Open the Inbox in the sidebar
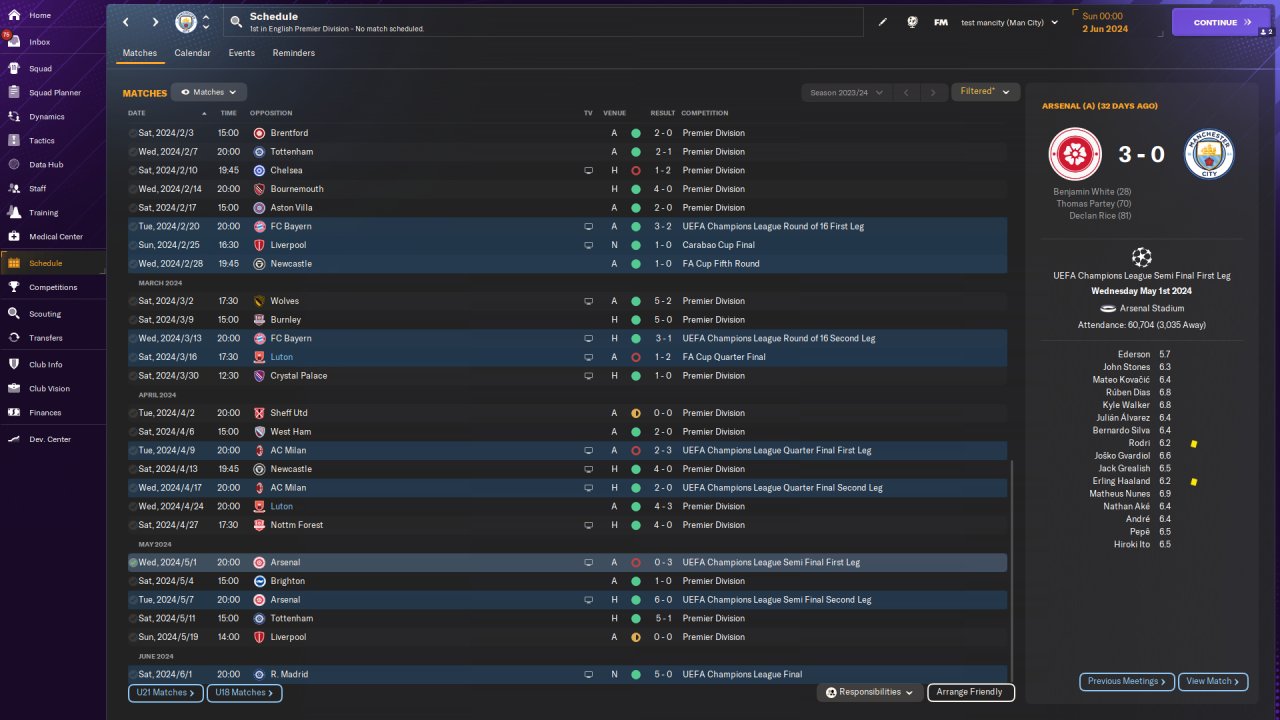Viewport: 1280px width, 720px height. pyautogui.click(x=40, y=42)
